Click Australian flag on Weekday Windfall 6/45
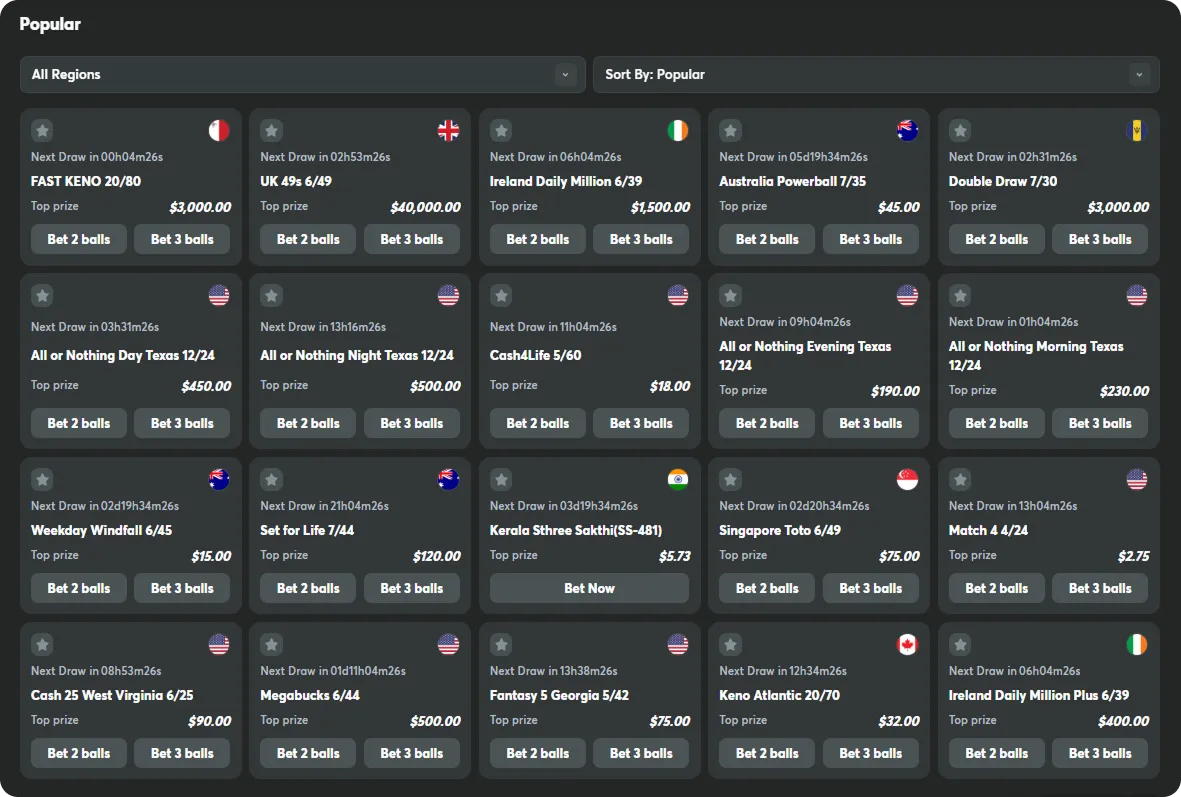 coord(219,479)
